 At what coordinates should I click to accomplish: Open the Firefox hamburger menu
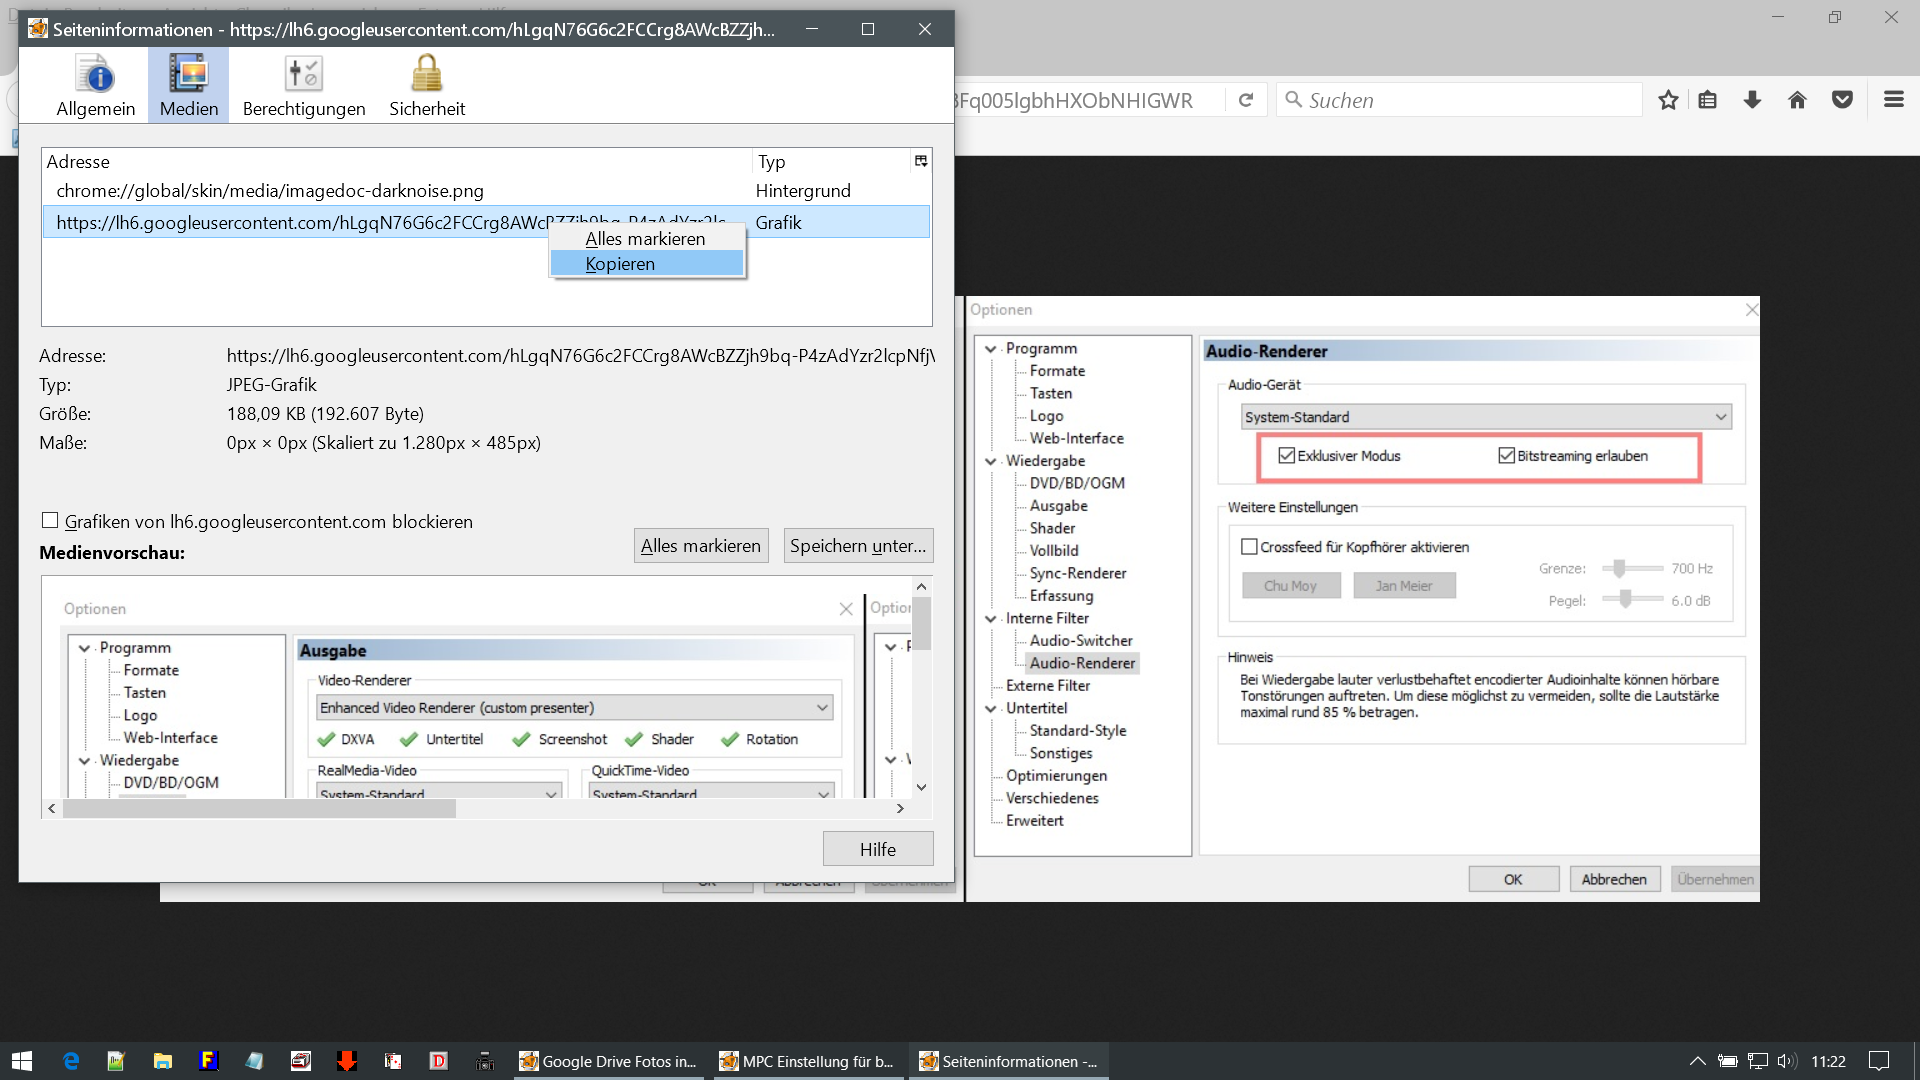(x=1893, y=100)
